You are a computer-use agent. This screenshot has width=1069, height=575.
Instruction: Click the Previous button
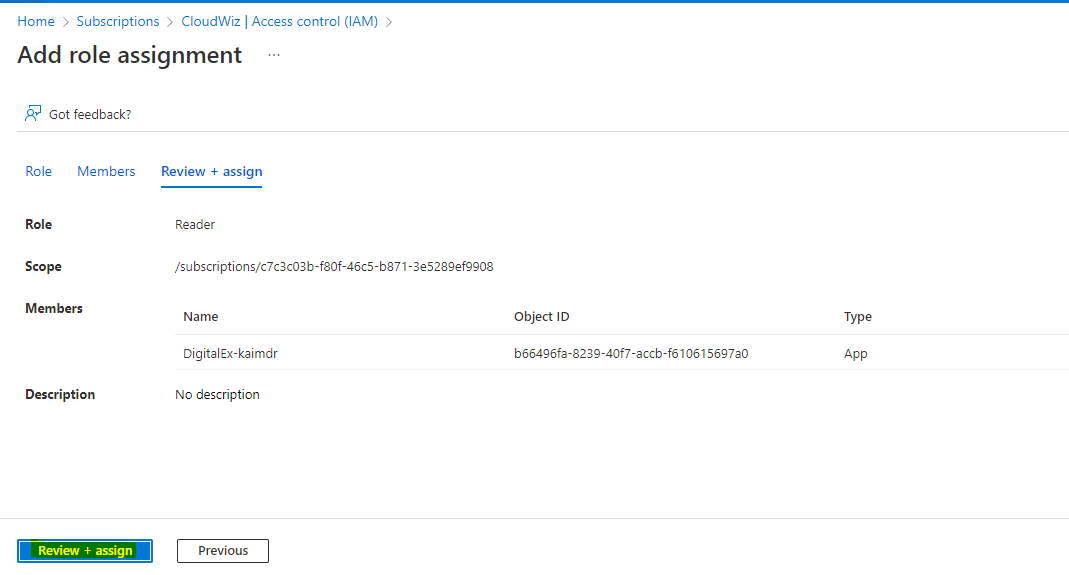223,550
